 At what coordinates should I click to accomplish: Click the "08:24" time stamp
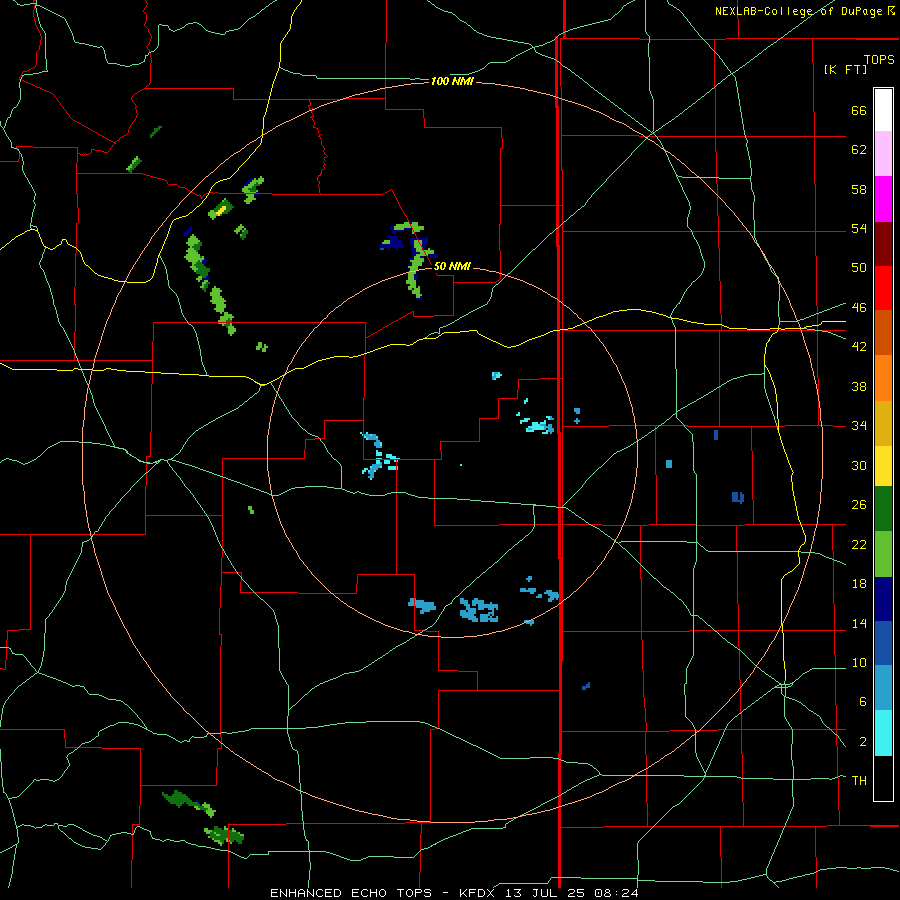point(615,893)
